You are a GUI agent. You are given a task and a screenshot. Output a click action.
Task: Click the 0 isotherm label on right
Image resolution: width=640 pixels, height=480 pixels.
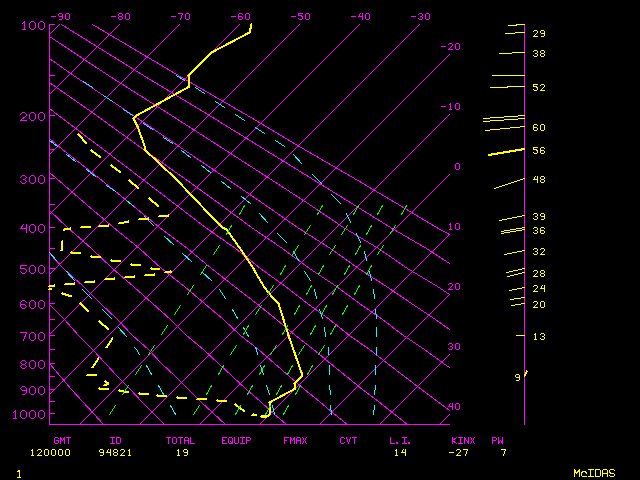tap(457, 167)
